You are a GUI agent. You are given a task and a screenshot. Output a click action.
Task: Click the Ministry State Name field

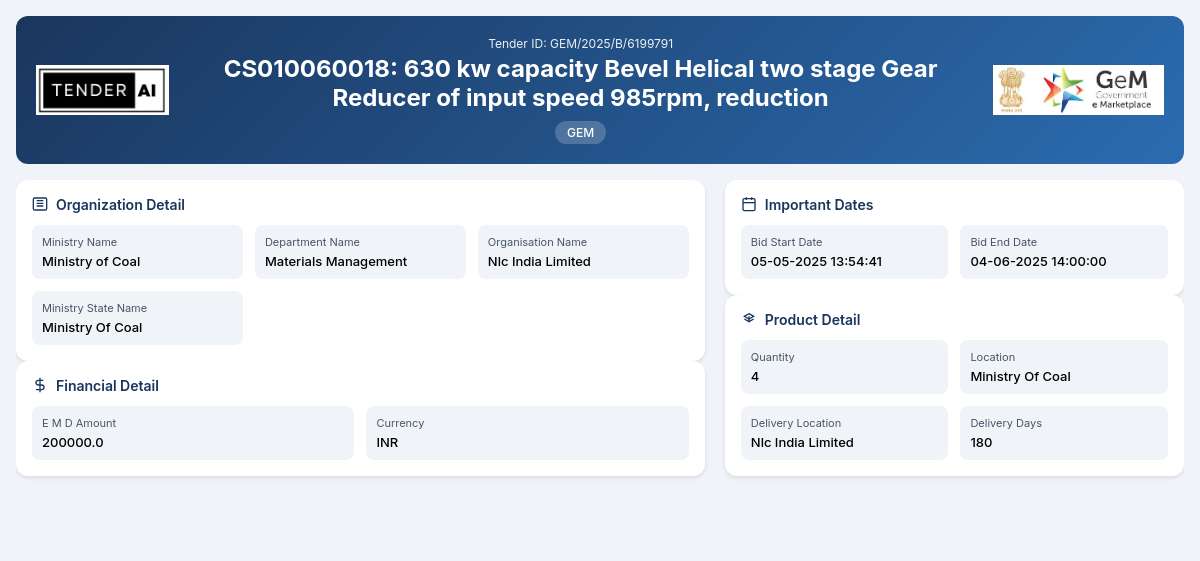pos(137,318)
